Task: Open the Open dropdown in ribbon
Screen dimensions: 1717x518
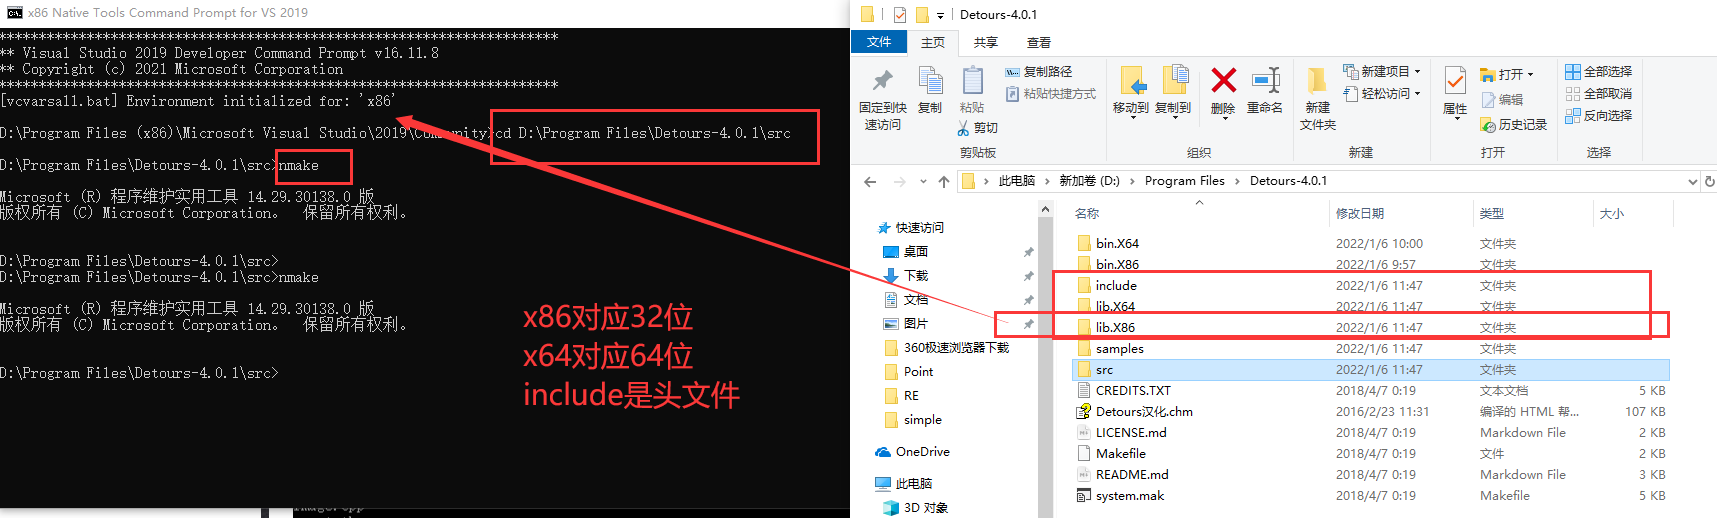Action: (x=1507, y=74)
